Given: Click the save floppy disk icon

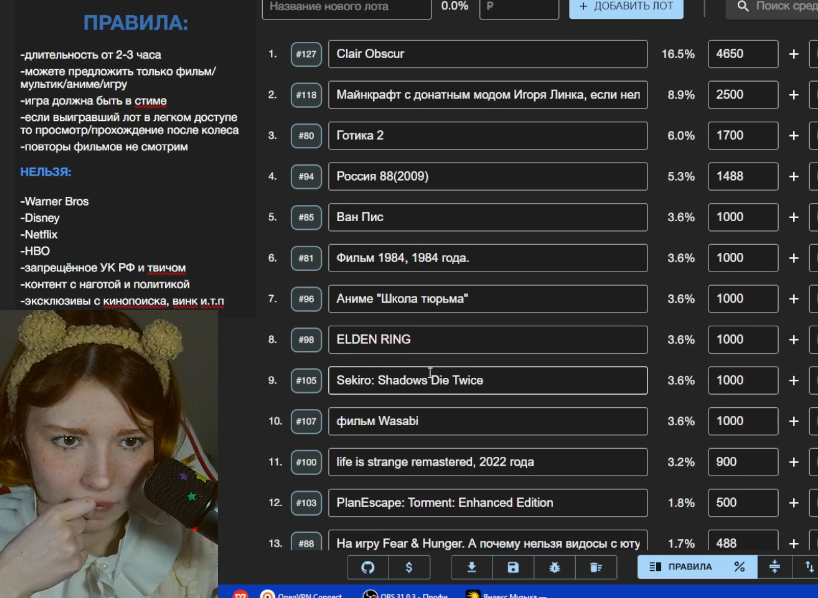Looking at the screenshot, I should pos(513,567).
